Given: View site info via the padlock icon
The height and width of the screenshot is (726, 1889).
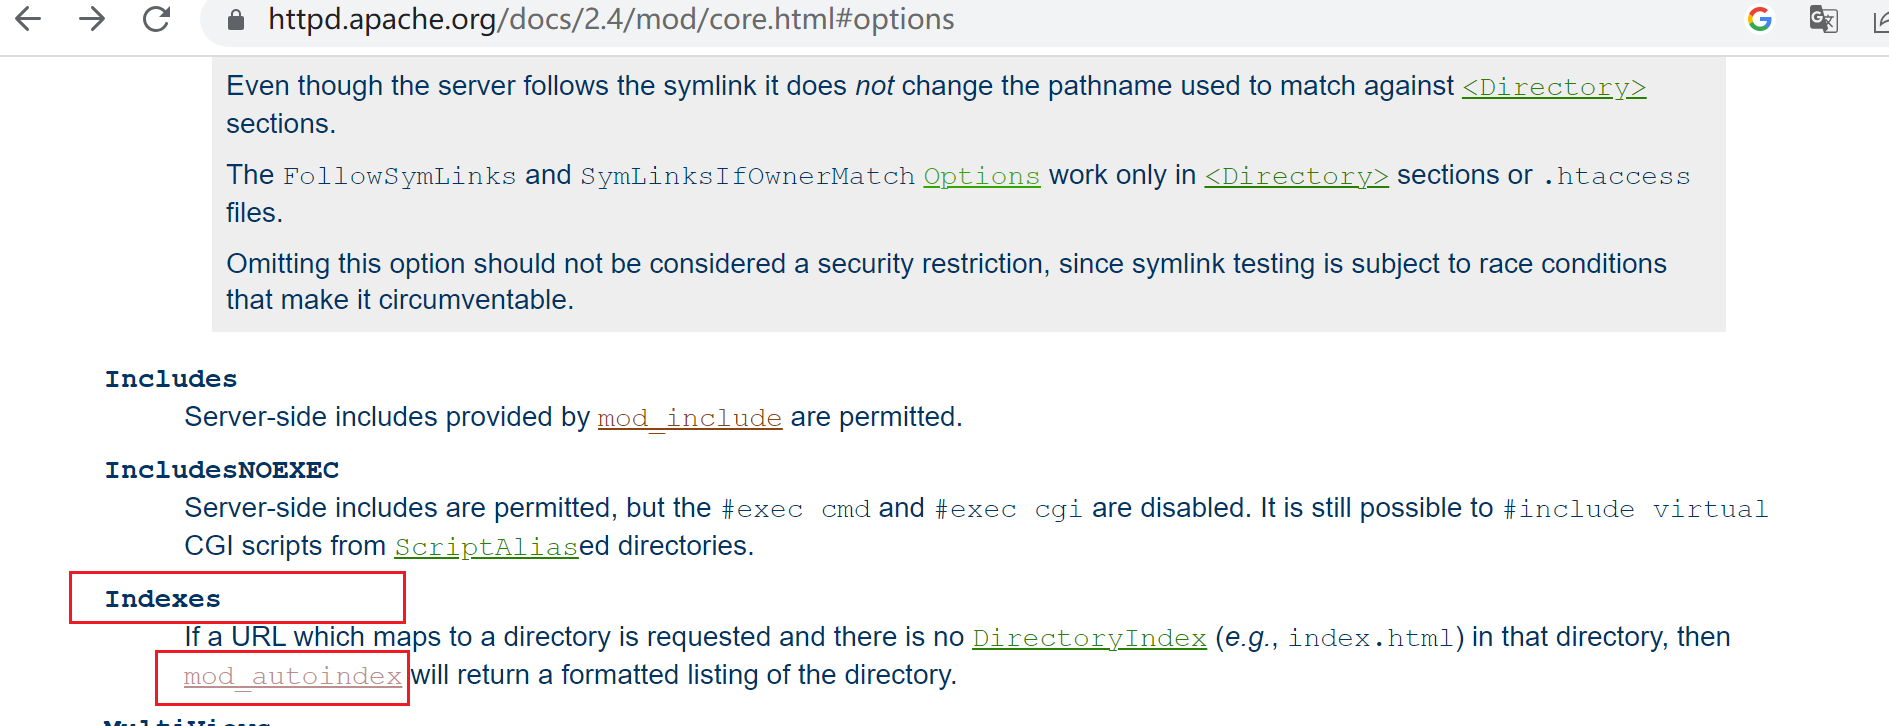Looking at the screenshot, I should coord(236,20).
